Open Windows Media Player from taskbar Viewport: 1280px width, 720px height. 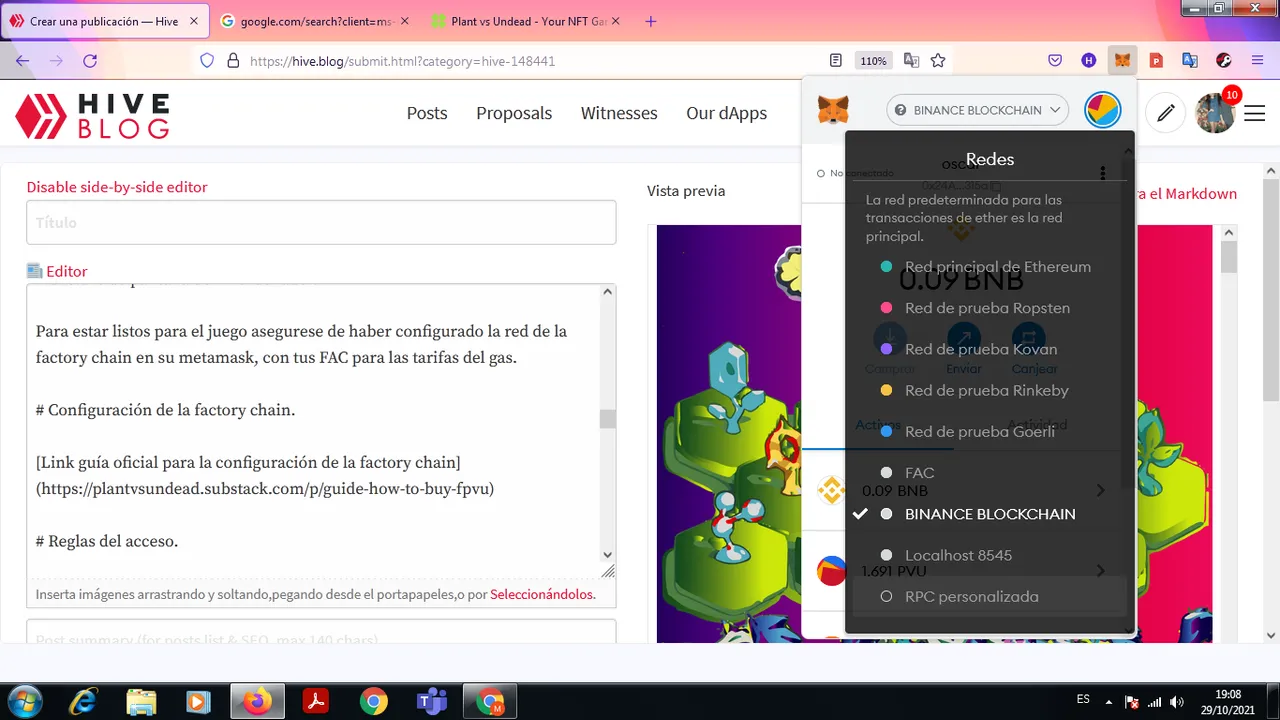199,702
